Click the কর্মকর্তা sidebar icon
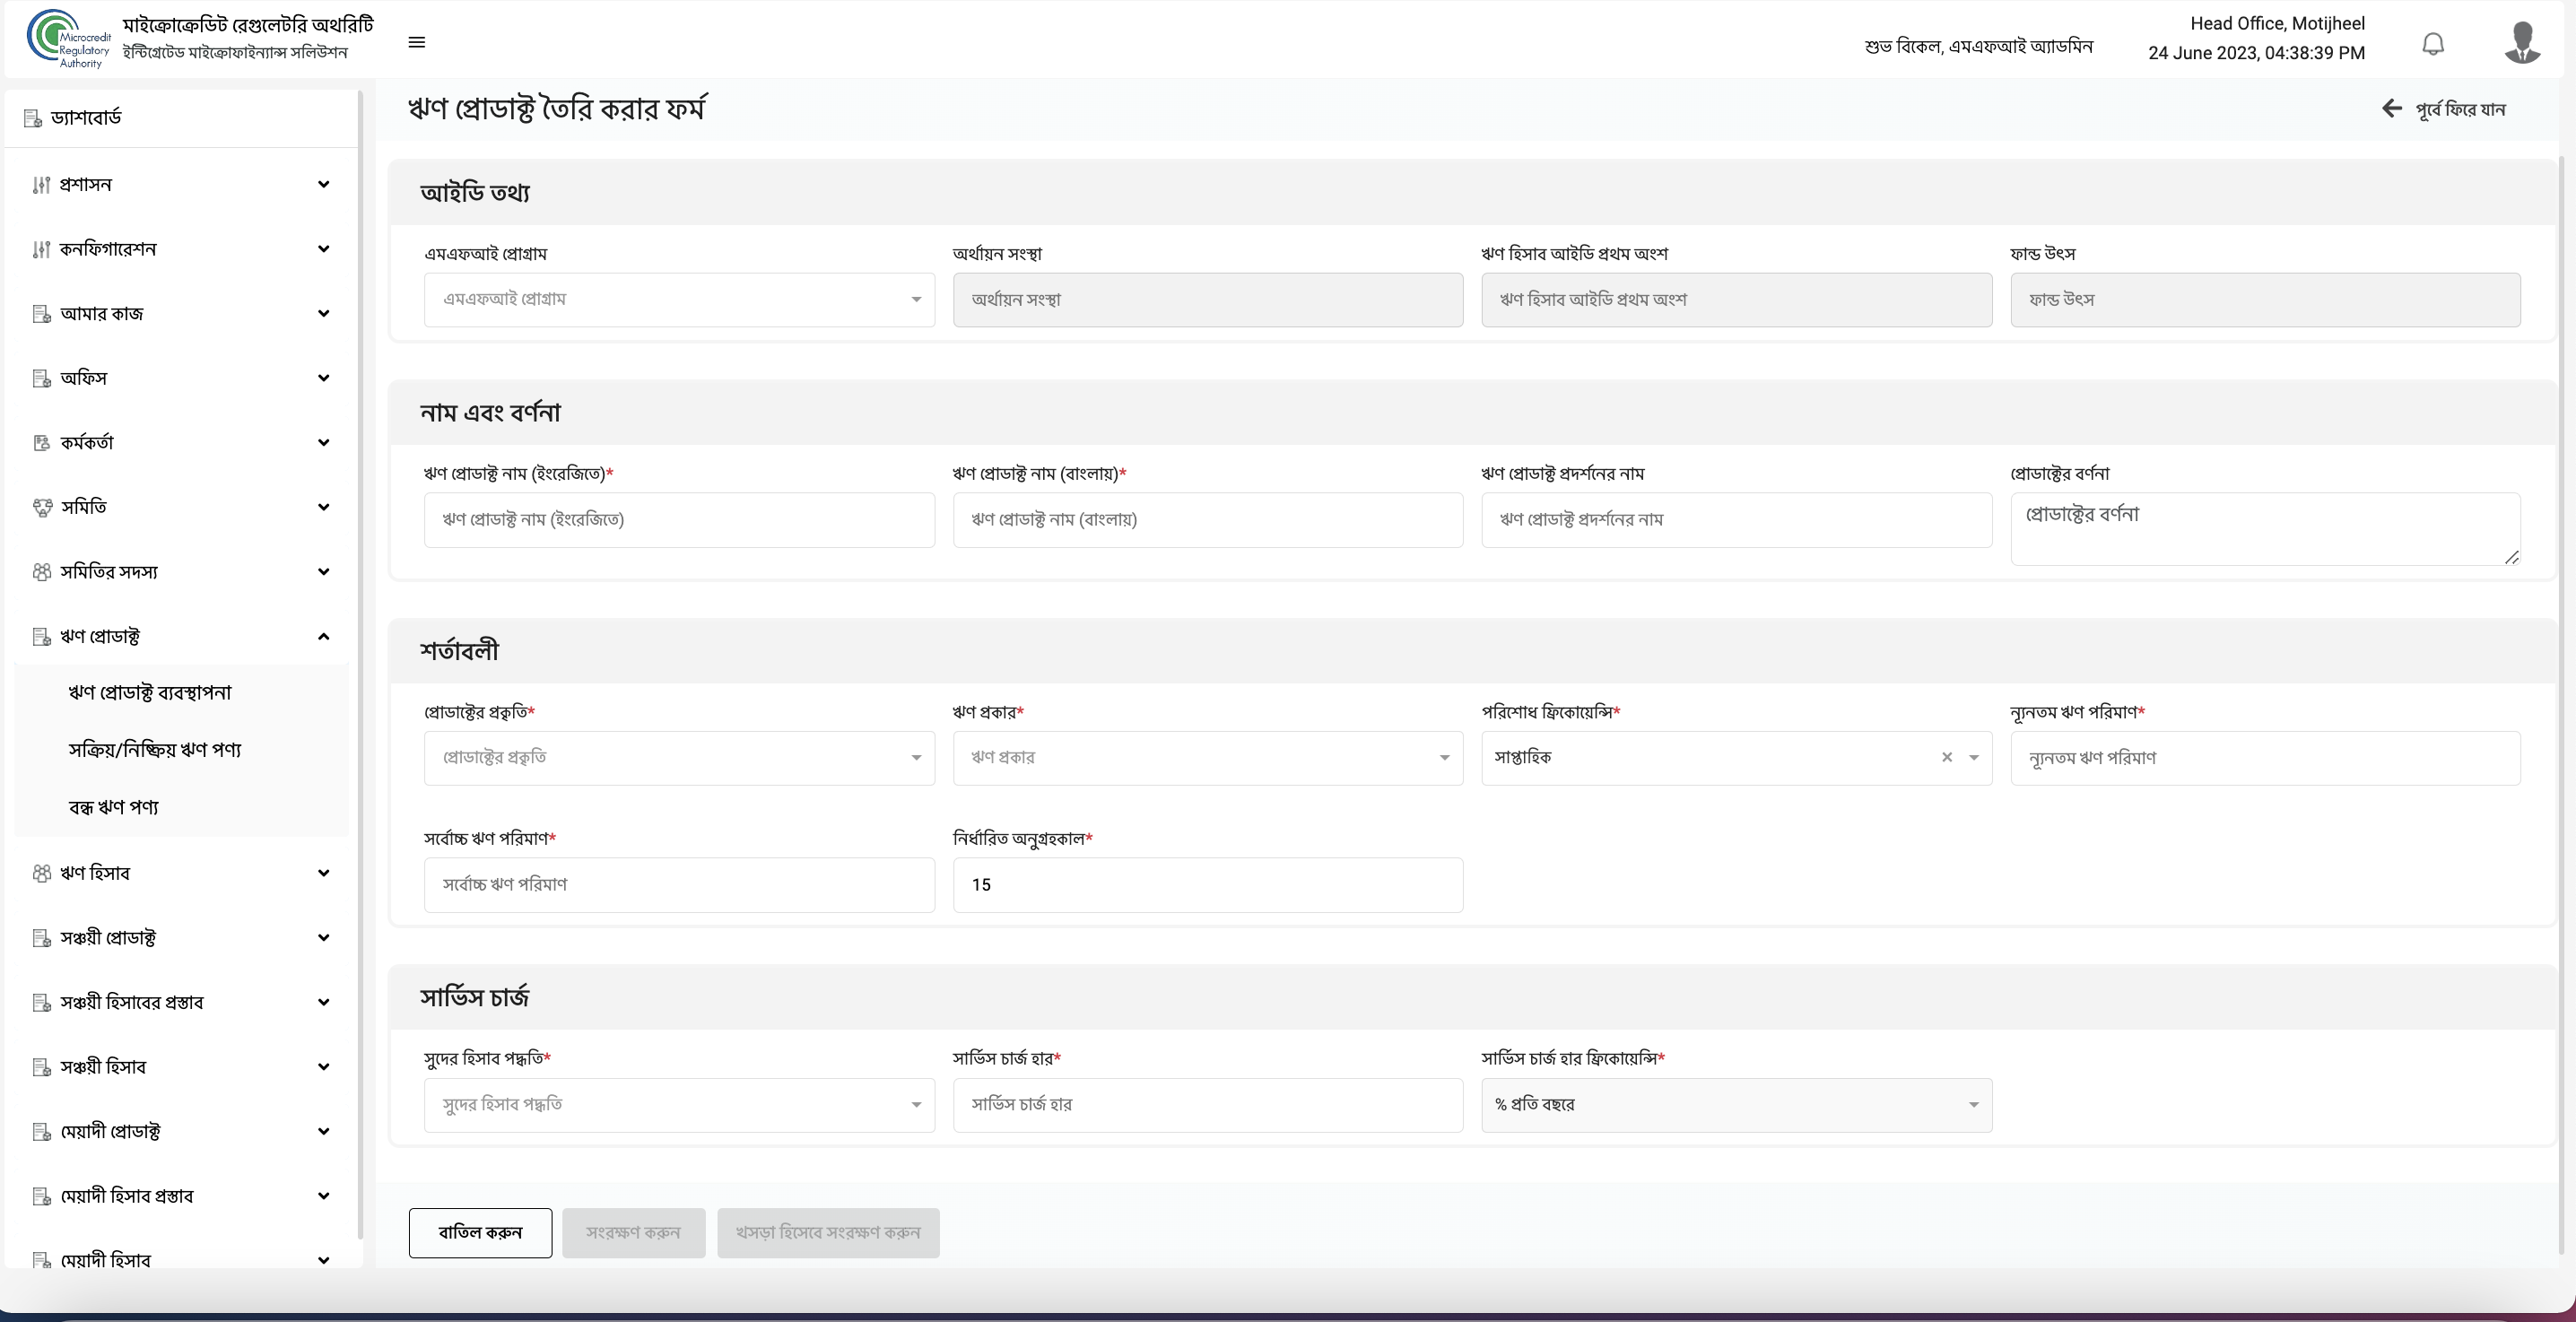2576x1322 pixels. (41, 443)
